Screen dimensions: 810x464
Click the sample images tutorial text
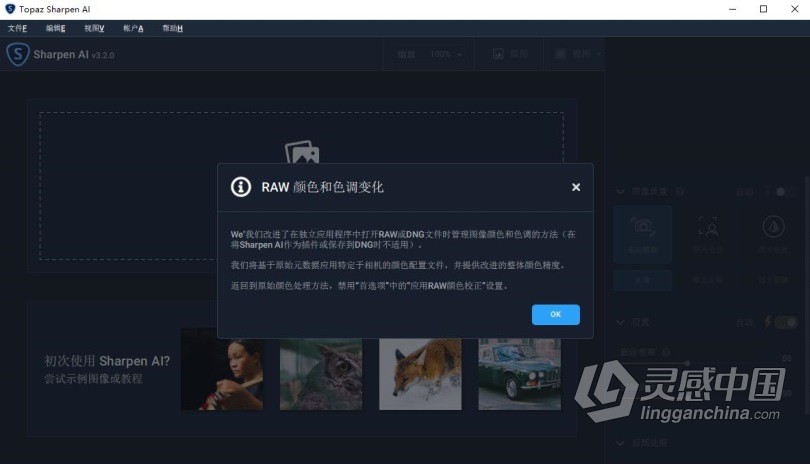(94, 379)
